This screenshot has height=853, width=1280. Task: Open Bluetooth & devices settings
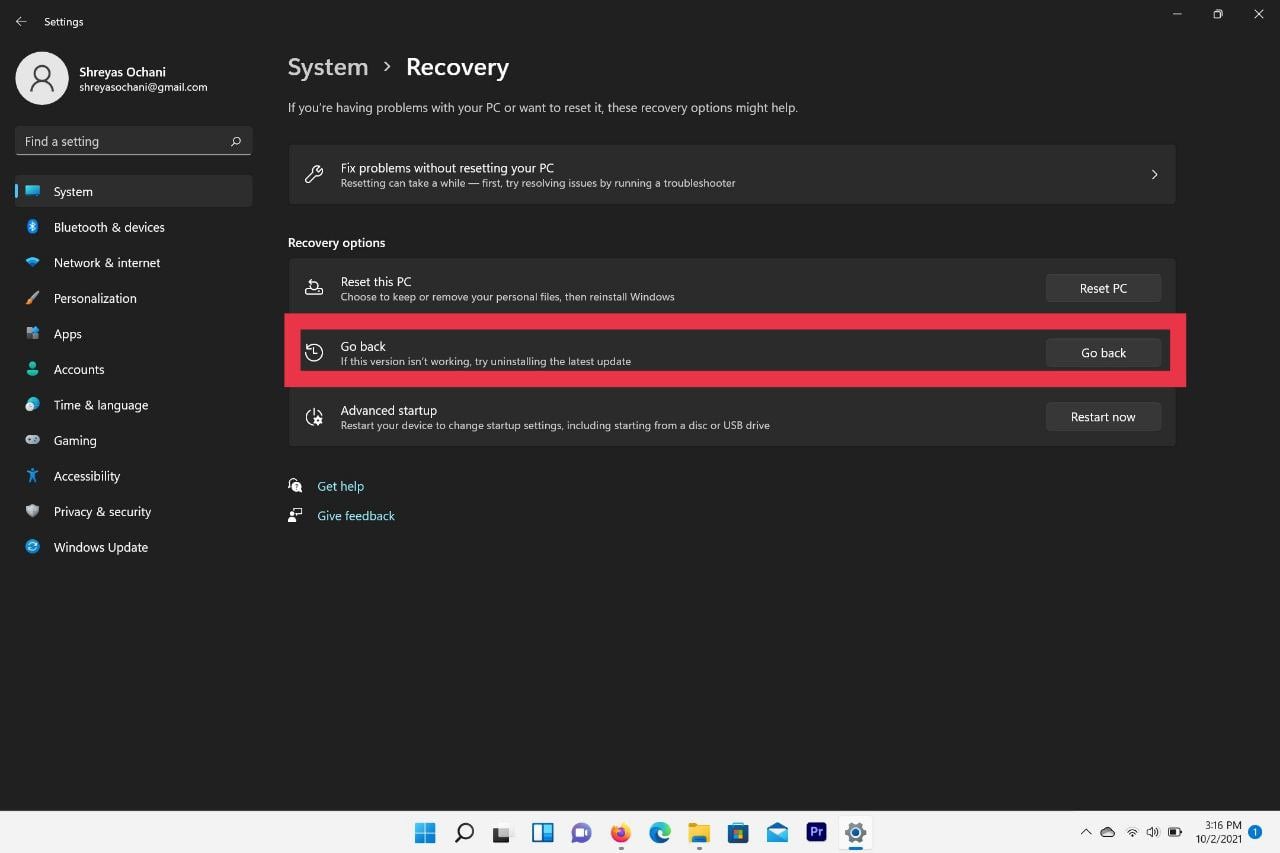tap(134, 227)
